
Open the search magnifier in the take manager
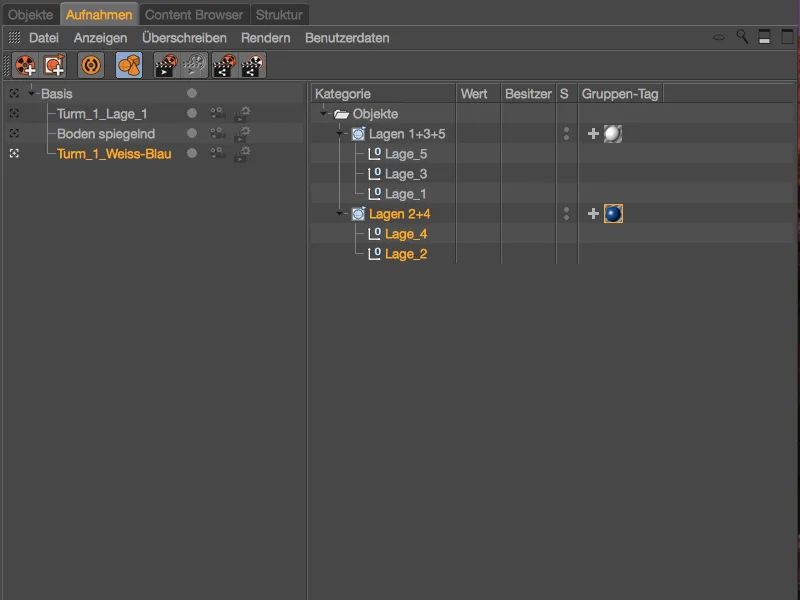coord(742,36)
